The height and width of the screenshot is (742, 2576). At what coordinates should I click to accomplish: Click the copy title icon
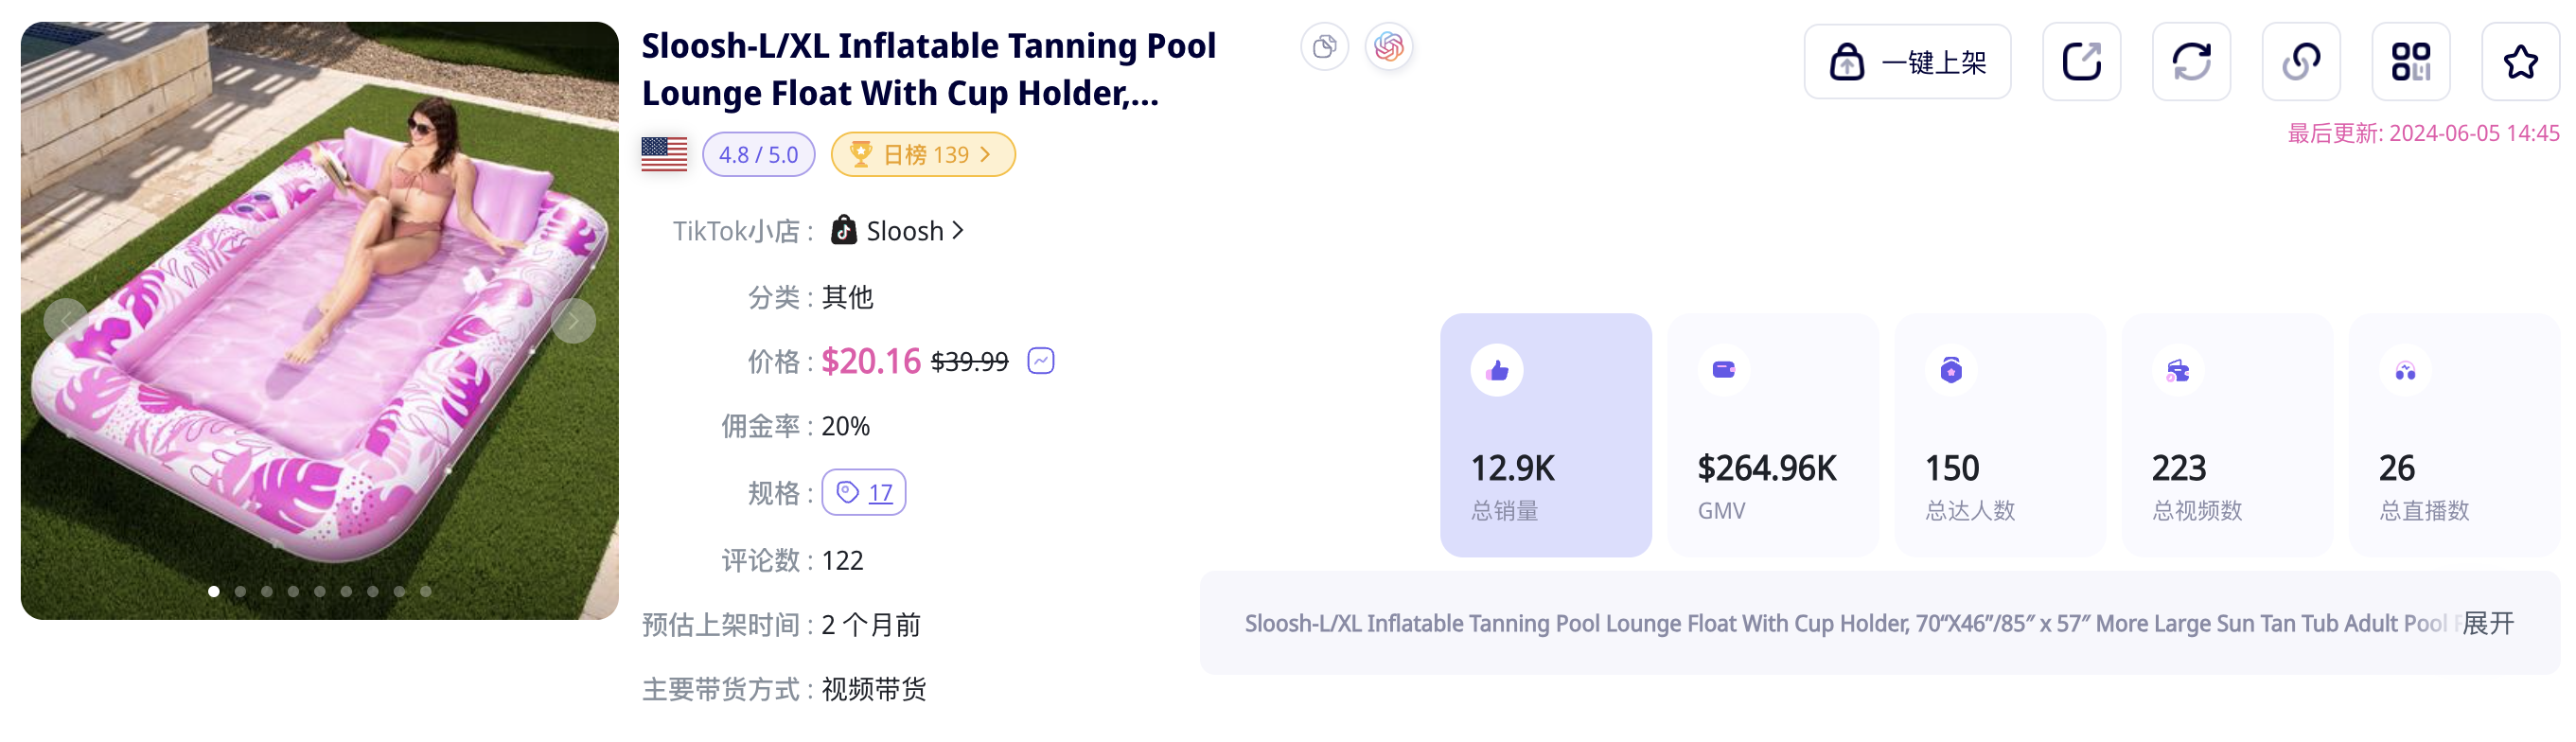pyautogui.click(x=1324, y=47)
